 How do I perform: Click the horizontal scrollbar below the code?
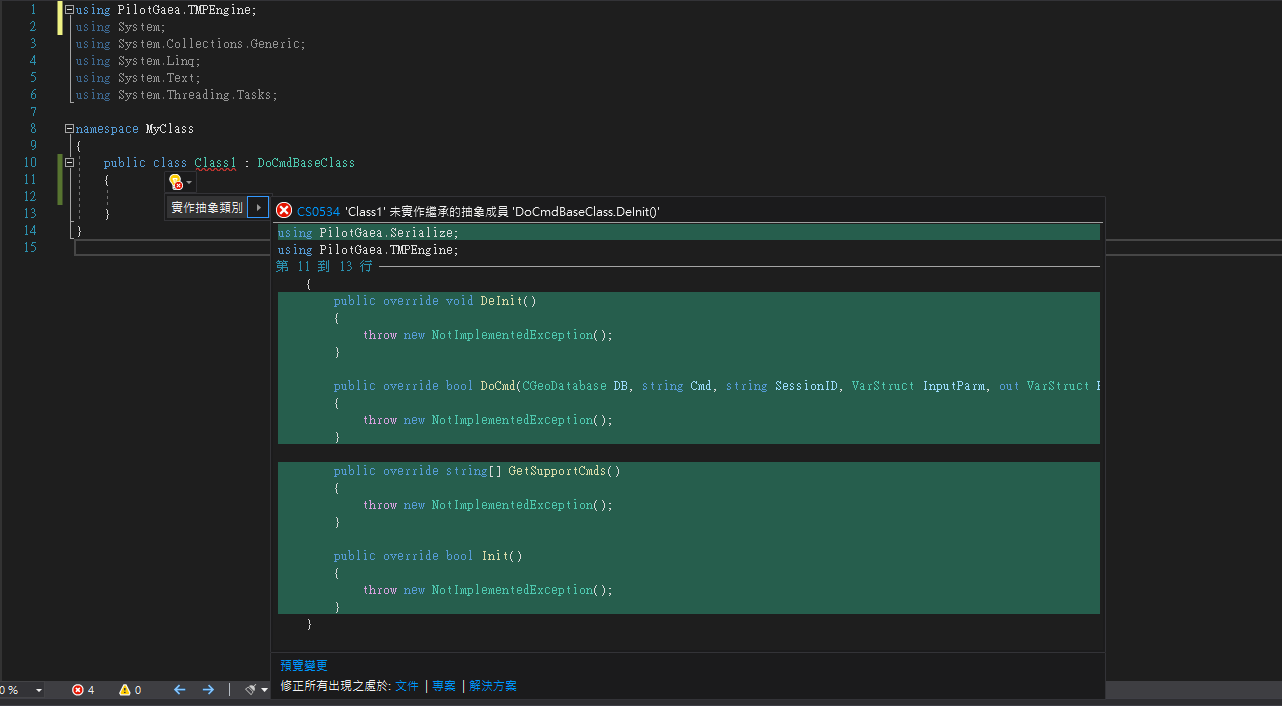point(170,247)
